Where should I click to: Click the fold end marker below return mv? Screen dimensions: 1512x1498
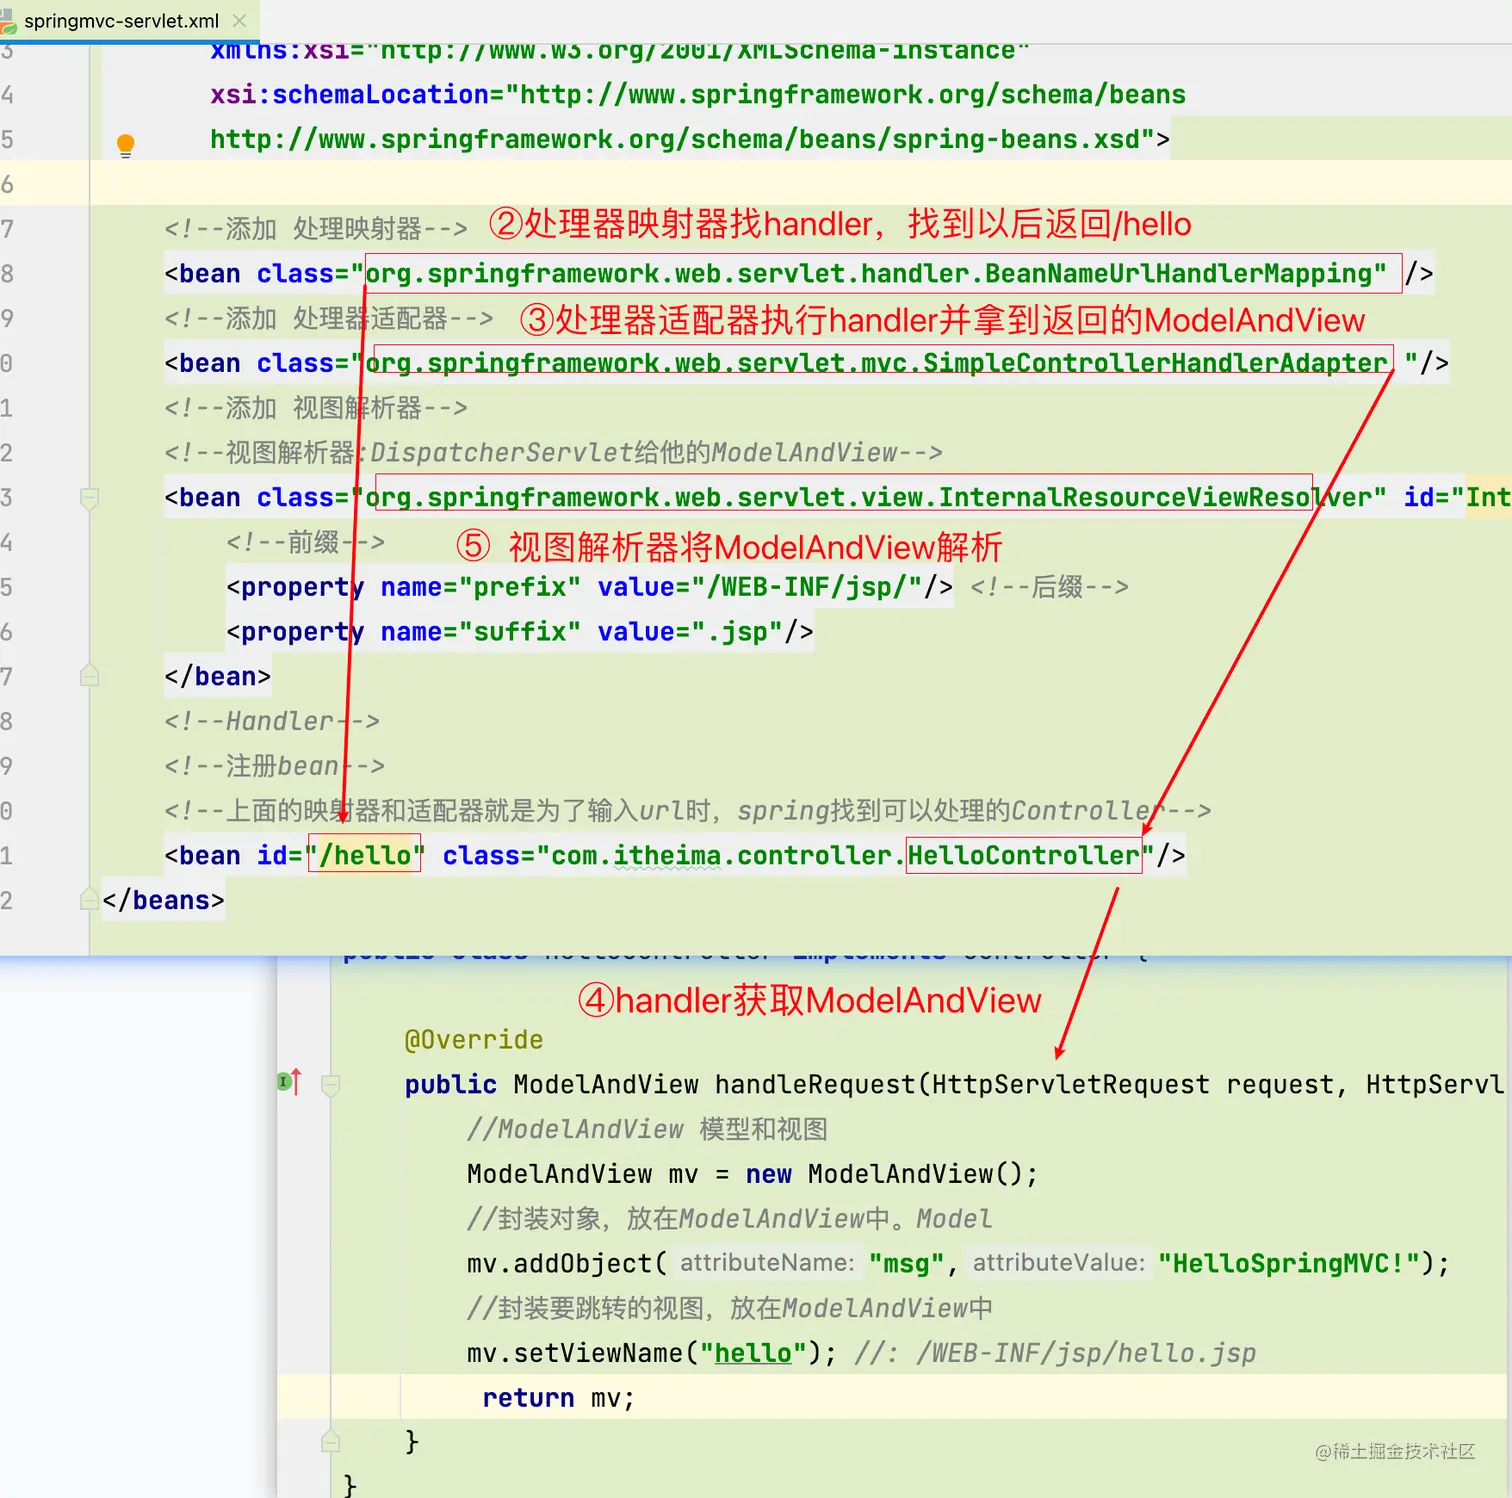(331, 1441)
